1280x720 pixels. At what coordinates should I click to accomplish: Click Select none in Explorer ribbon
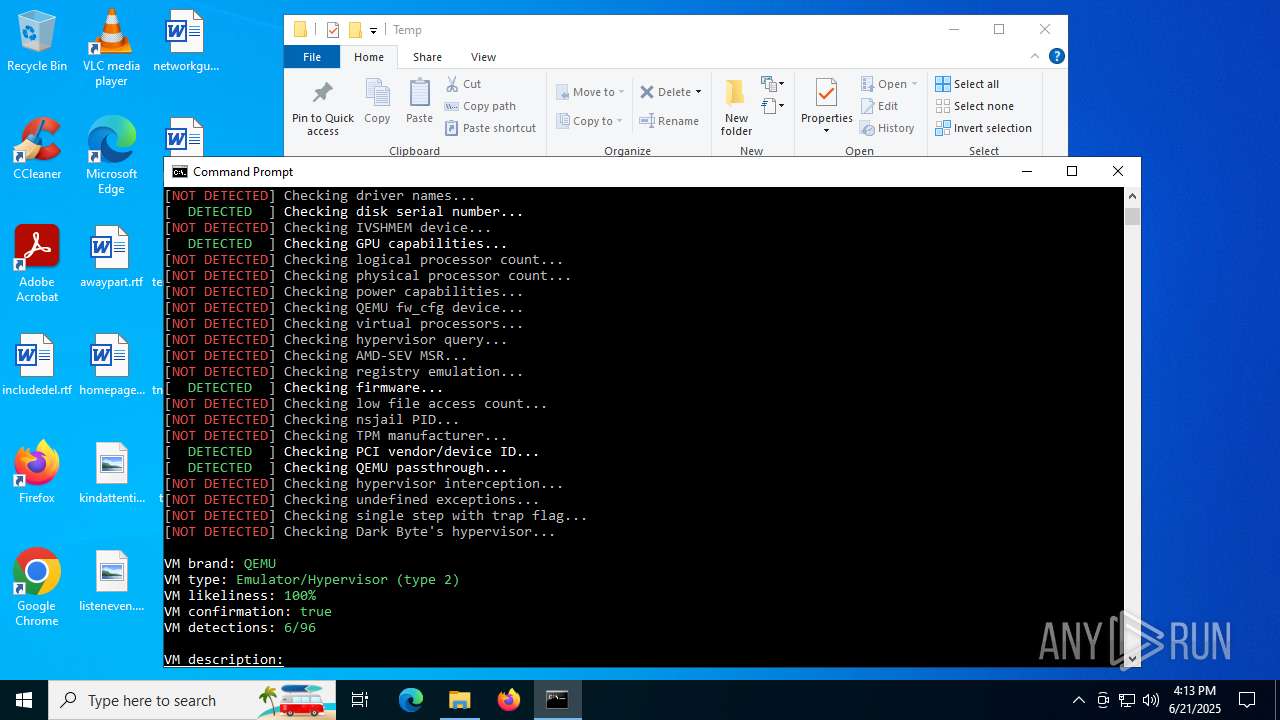click(x=974, y=106)
